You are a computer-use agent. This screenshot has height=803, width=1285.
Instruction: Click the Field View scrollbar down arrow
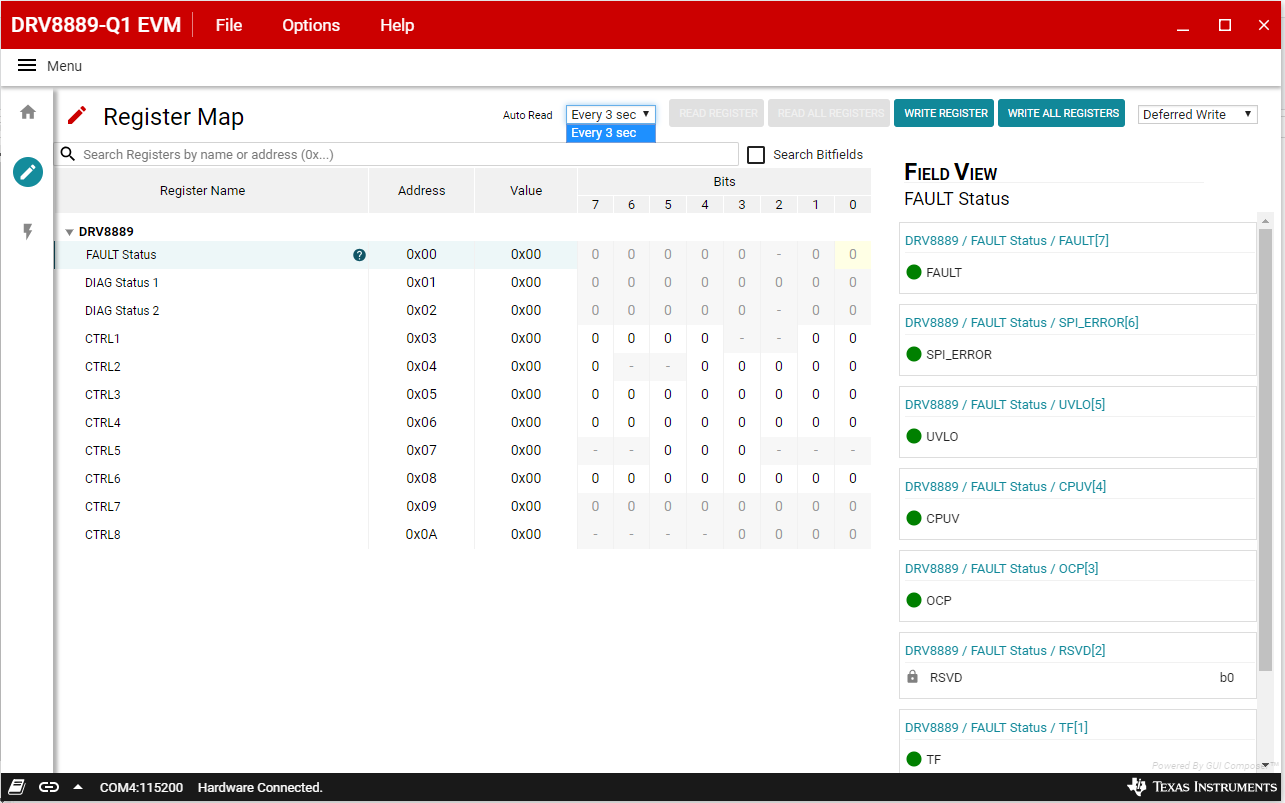point(1265,765)
